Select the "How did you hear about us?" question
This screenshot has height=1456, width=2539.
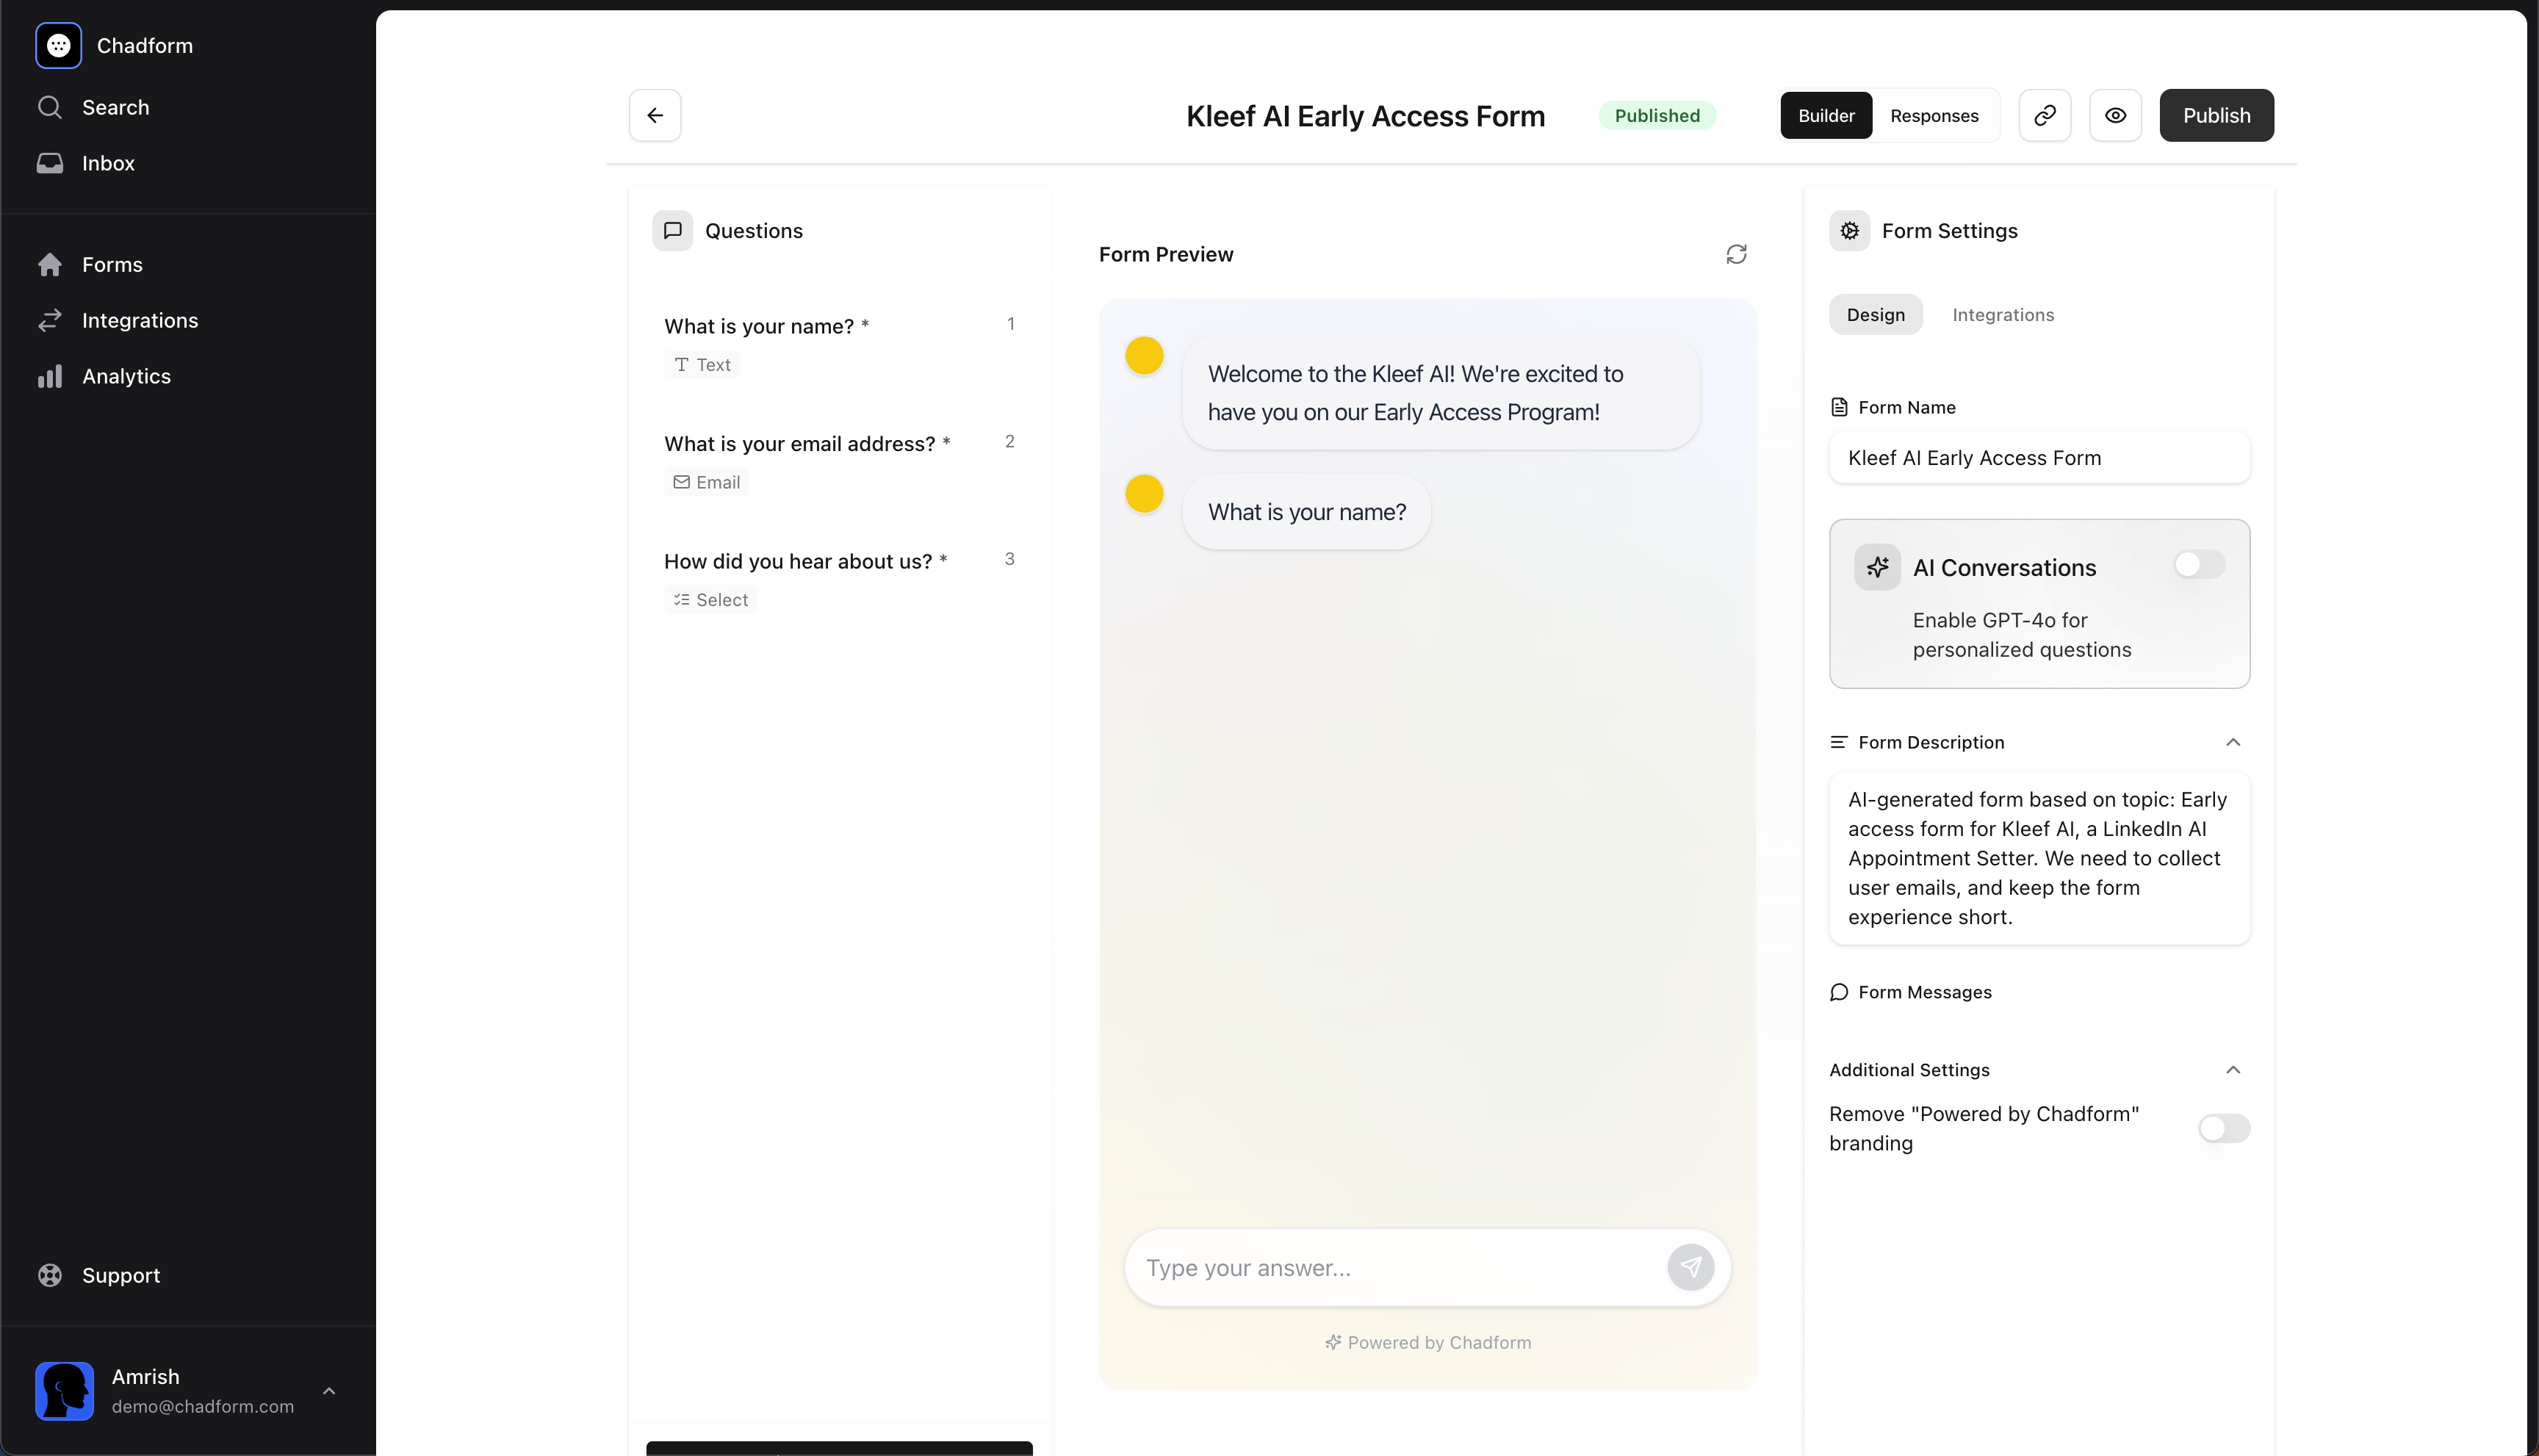[x=839, y=580]
